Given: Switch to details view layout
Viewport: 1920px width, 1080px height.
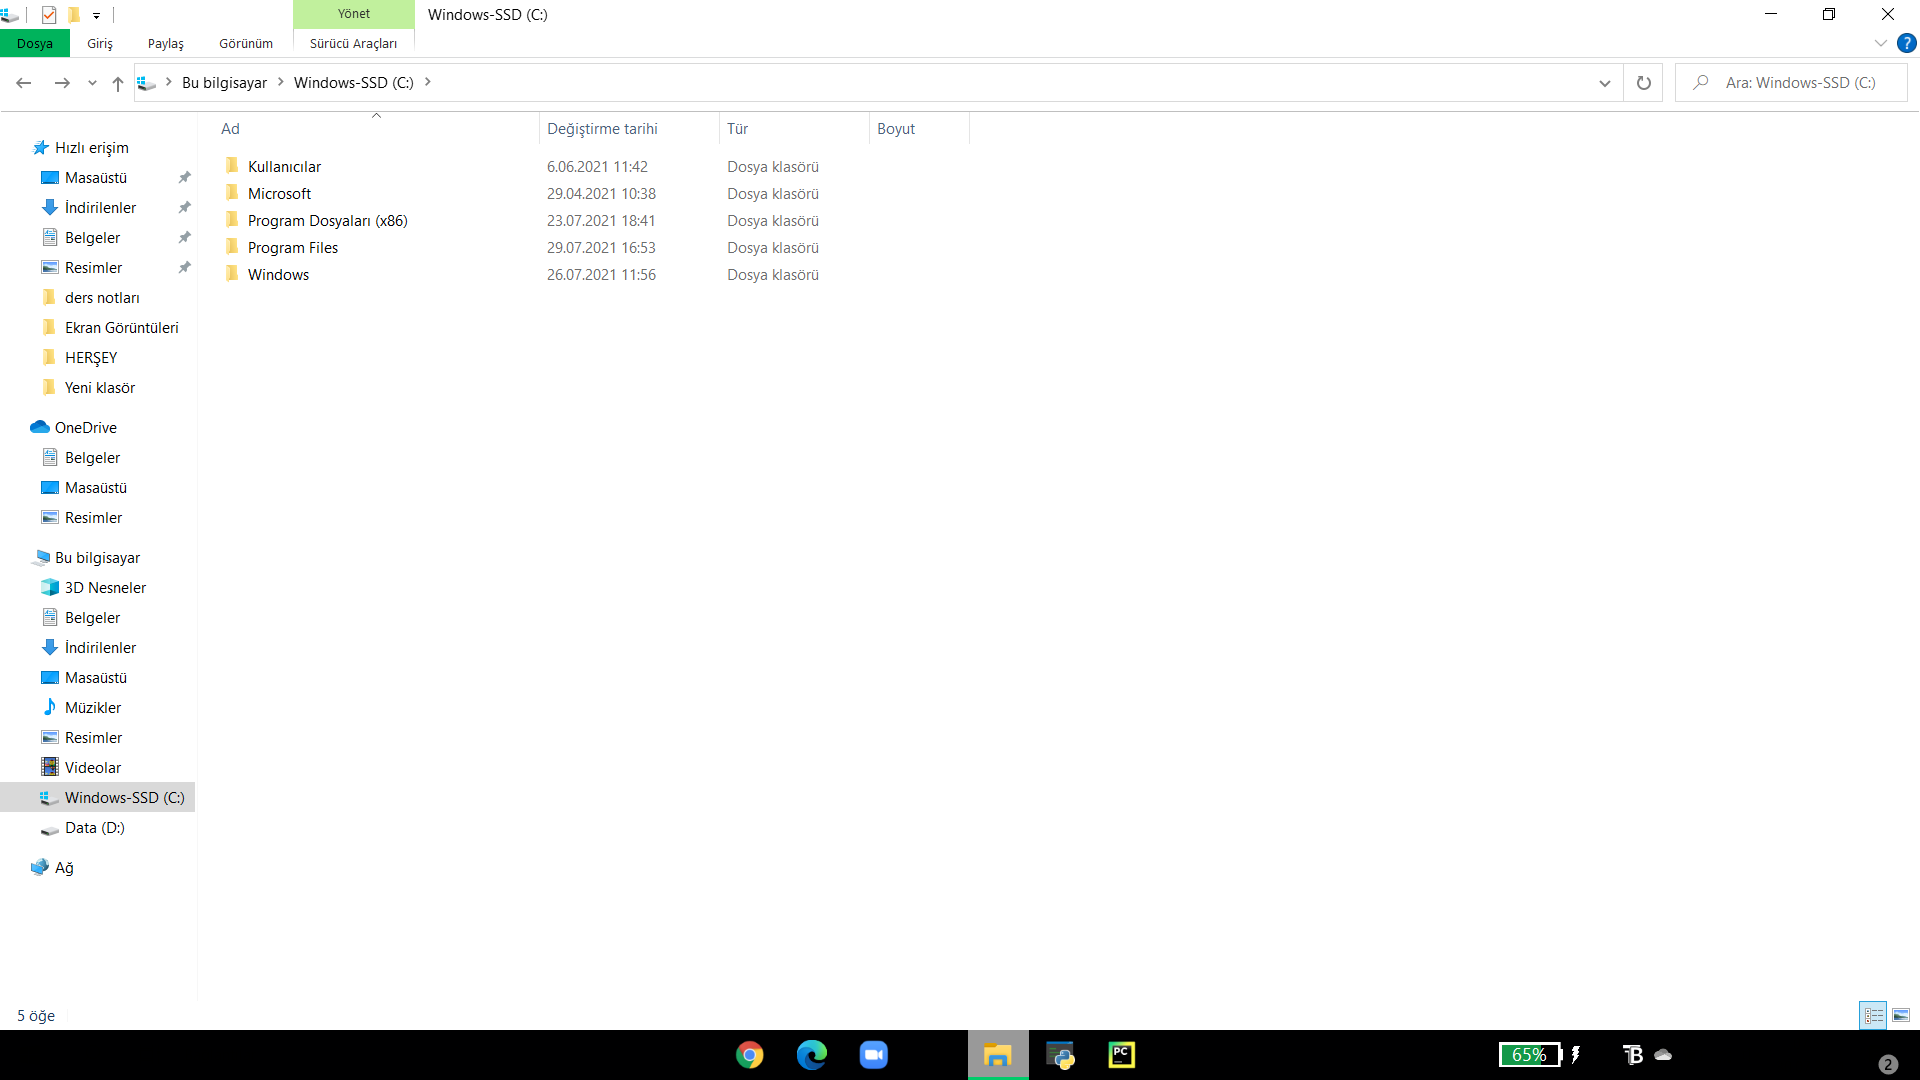Looking at the screenshot, I should click(1873, 1015).
